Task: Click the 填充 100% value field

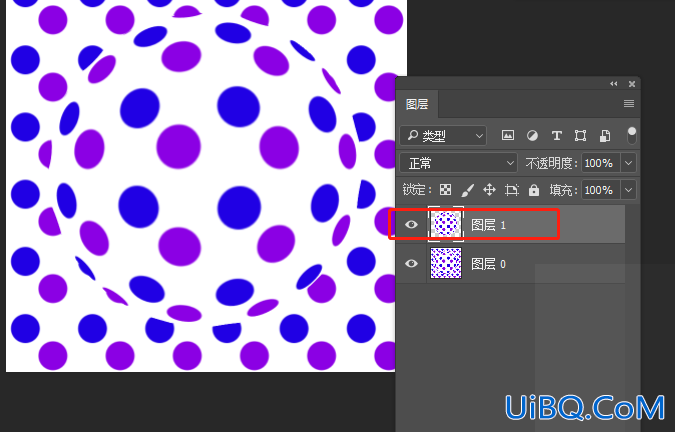Action: 601,190
